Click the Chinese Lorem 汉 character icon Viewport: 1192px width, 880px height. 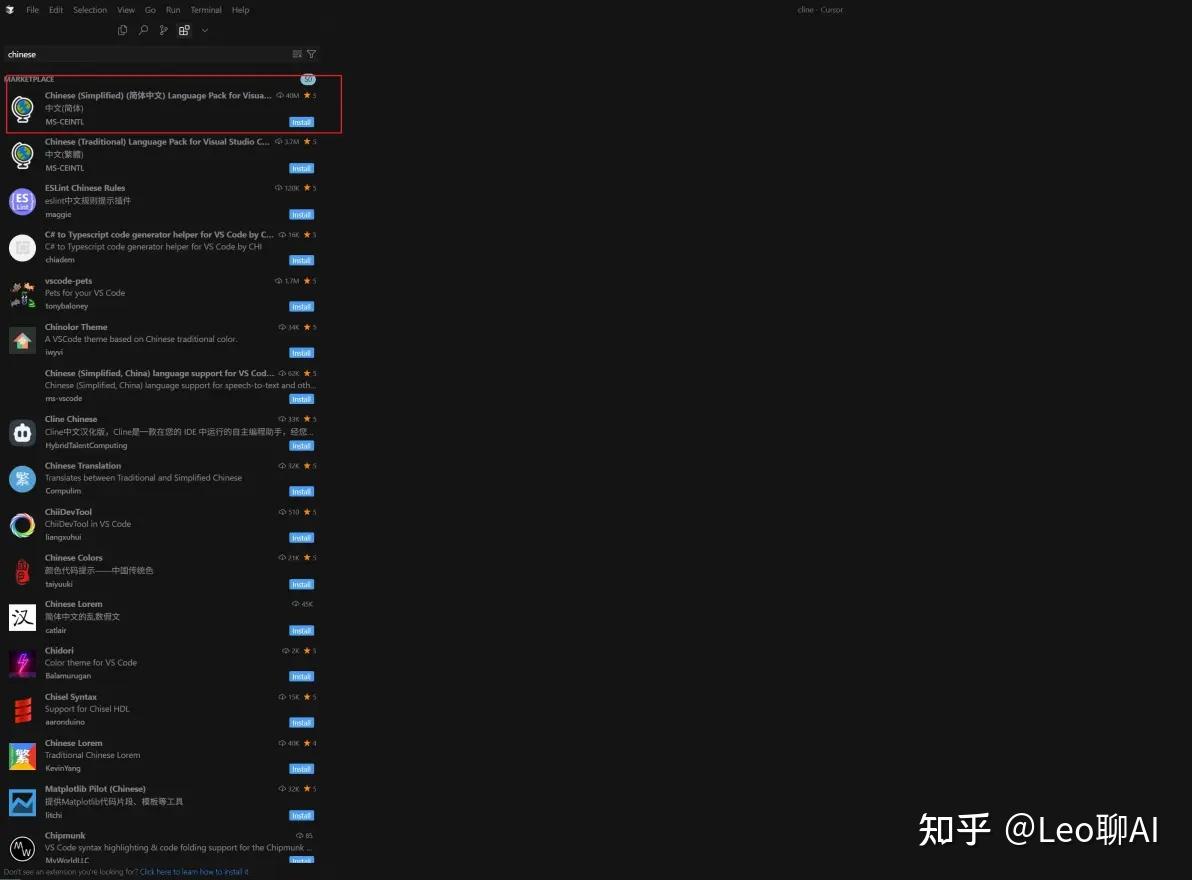click(x=22, y=618)
